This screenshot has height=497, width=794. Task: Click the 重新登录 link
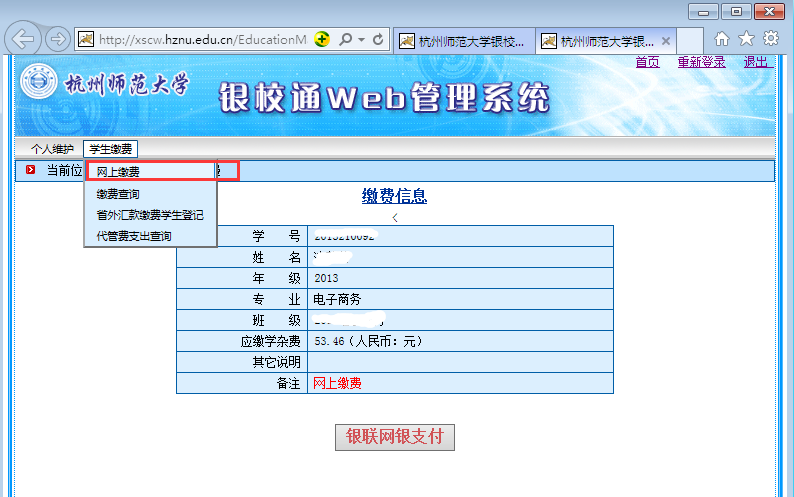tap(701, 62)
